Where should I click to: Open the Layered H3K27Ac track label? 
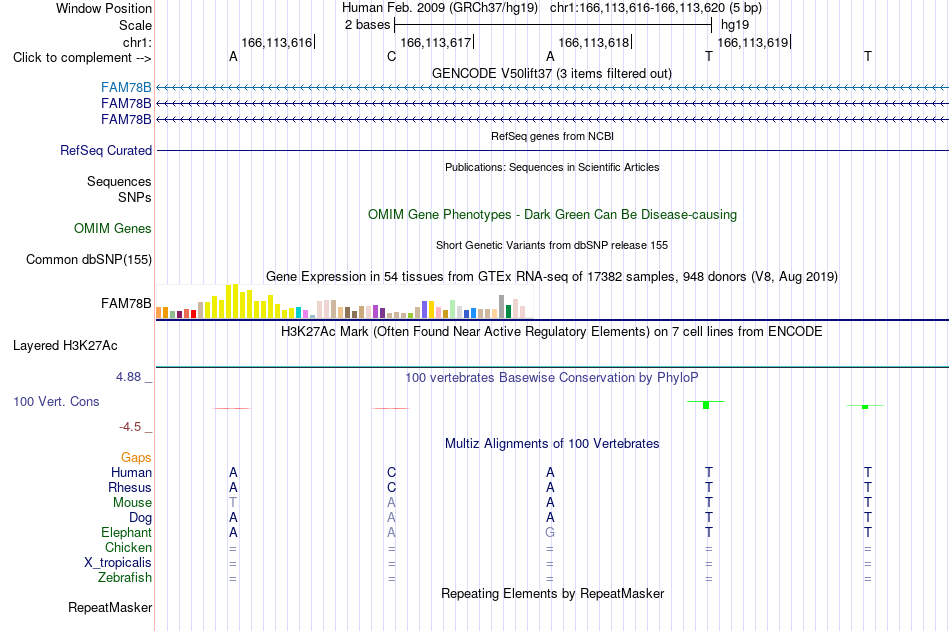pyautogui.click(x=65, y=346)
